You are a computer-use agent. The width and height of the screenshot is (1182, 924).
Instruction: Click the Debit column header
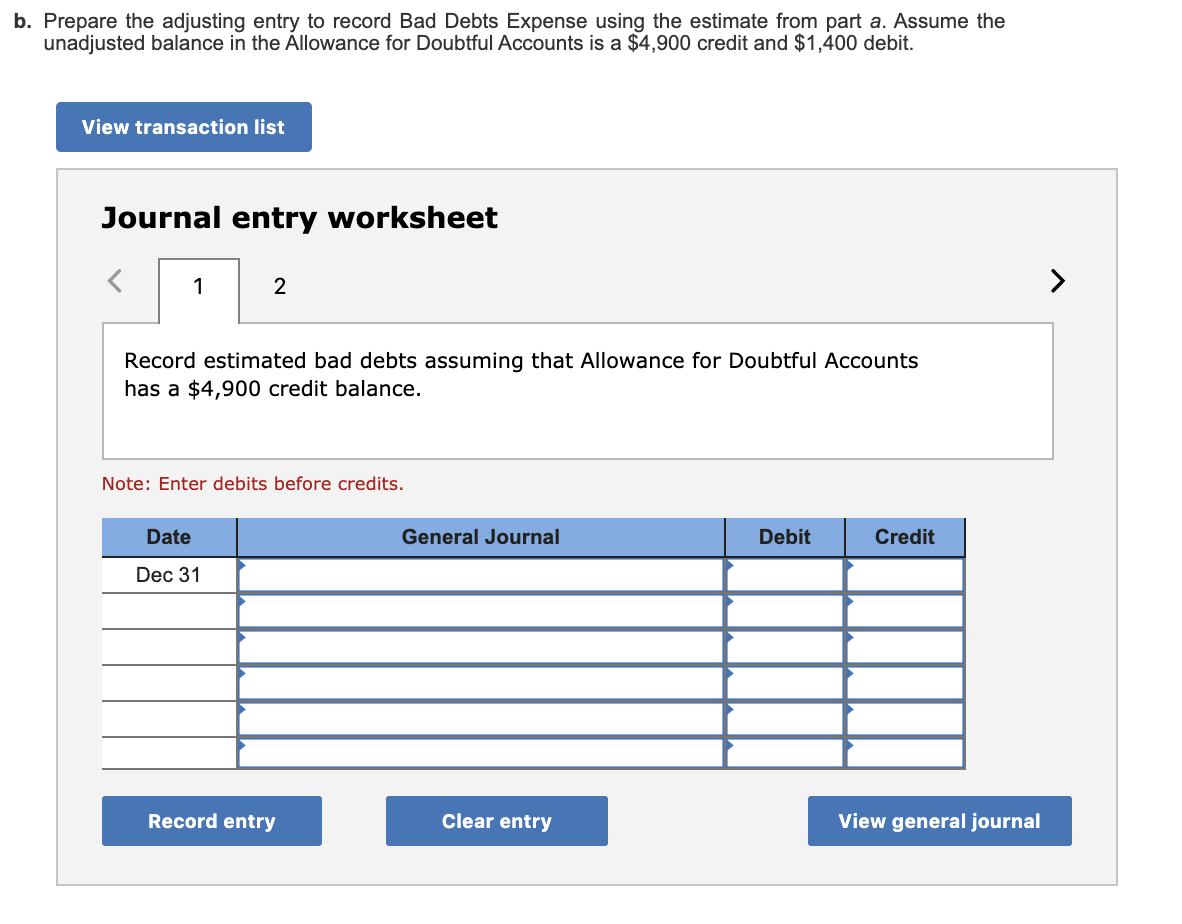(785, 537)
